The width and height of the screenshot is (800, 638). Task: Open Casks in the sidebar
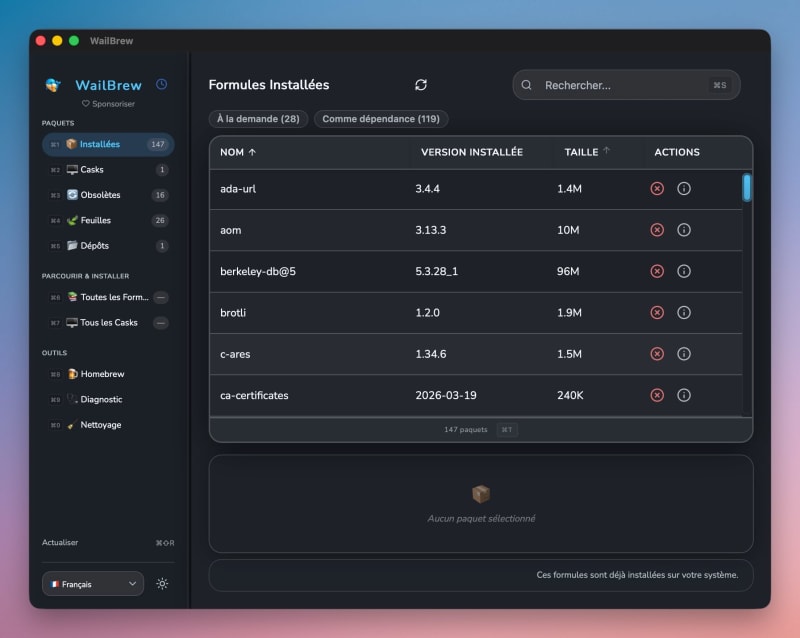tap(108, 170)
